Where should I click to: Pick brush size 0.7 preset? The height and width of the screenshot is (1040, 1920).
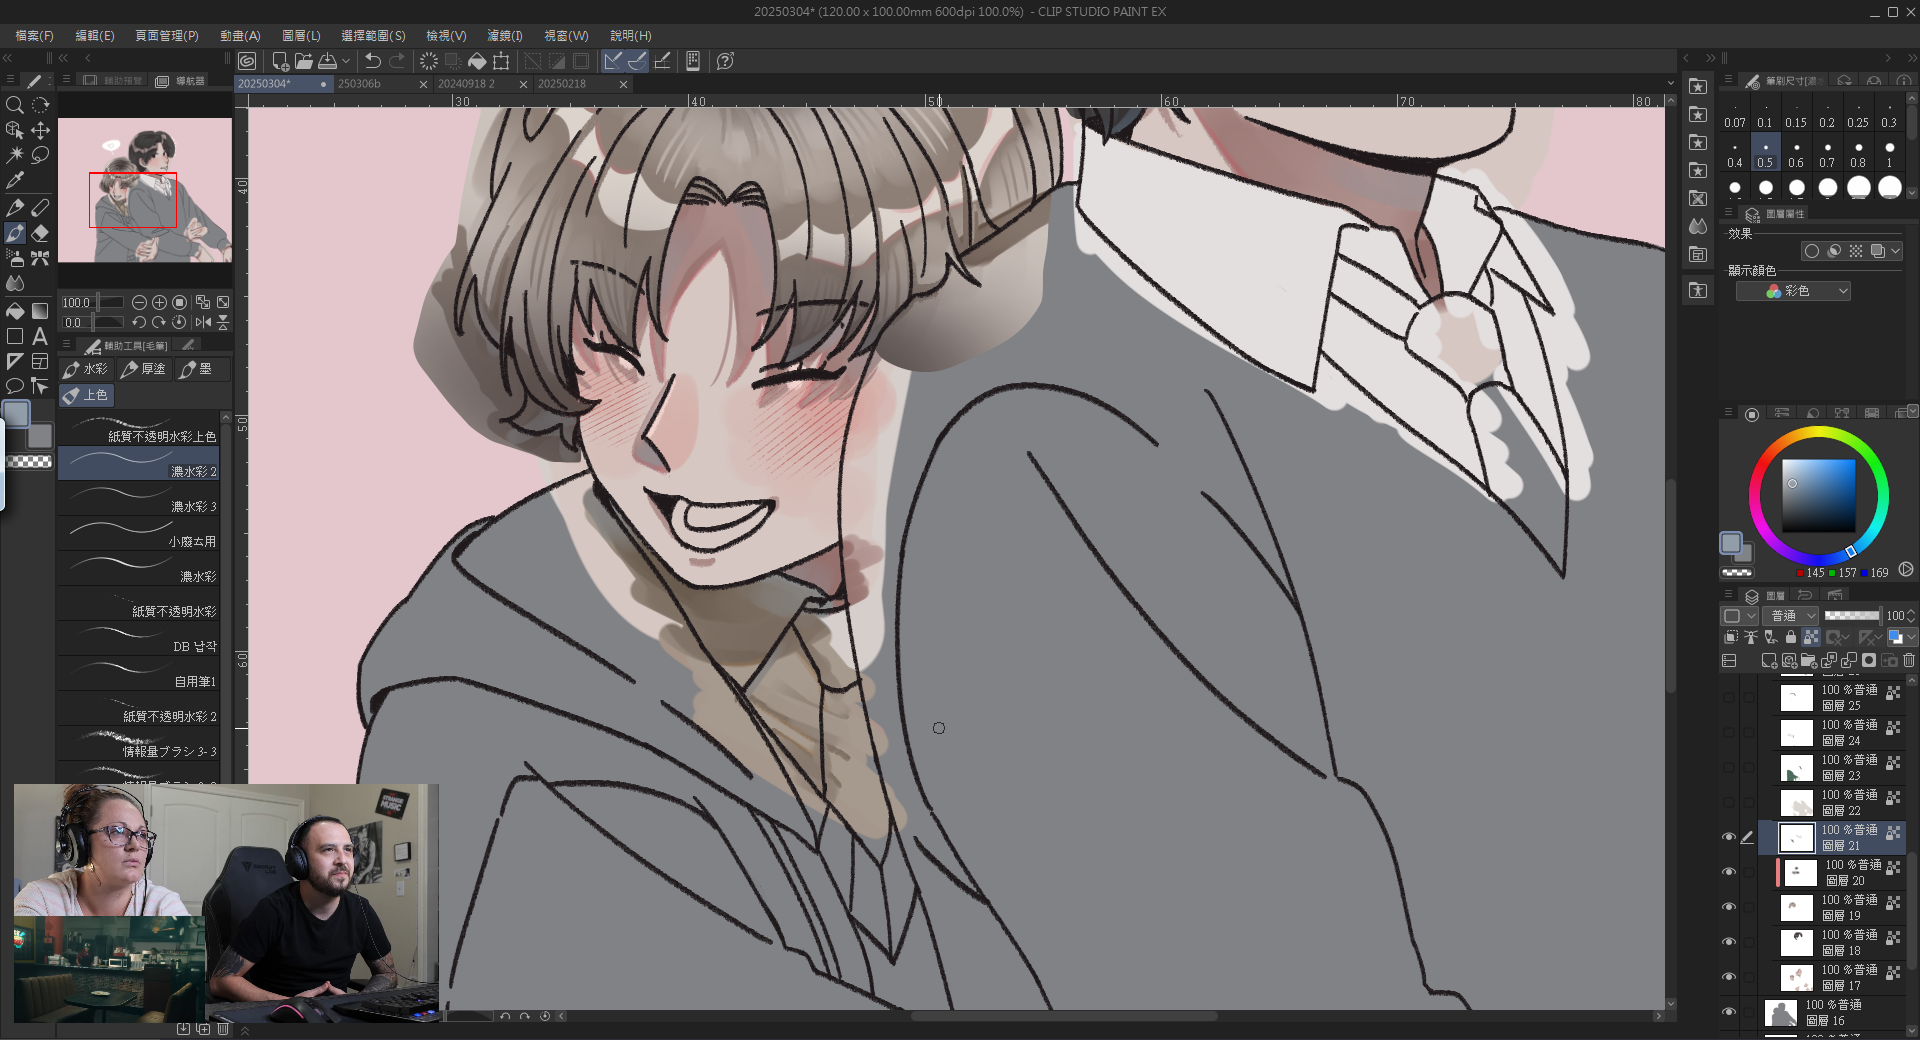1827,154
